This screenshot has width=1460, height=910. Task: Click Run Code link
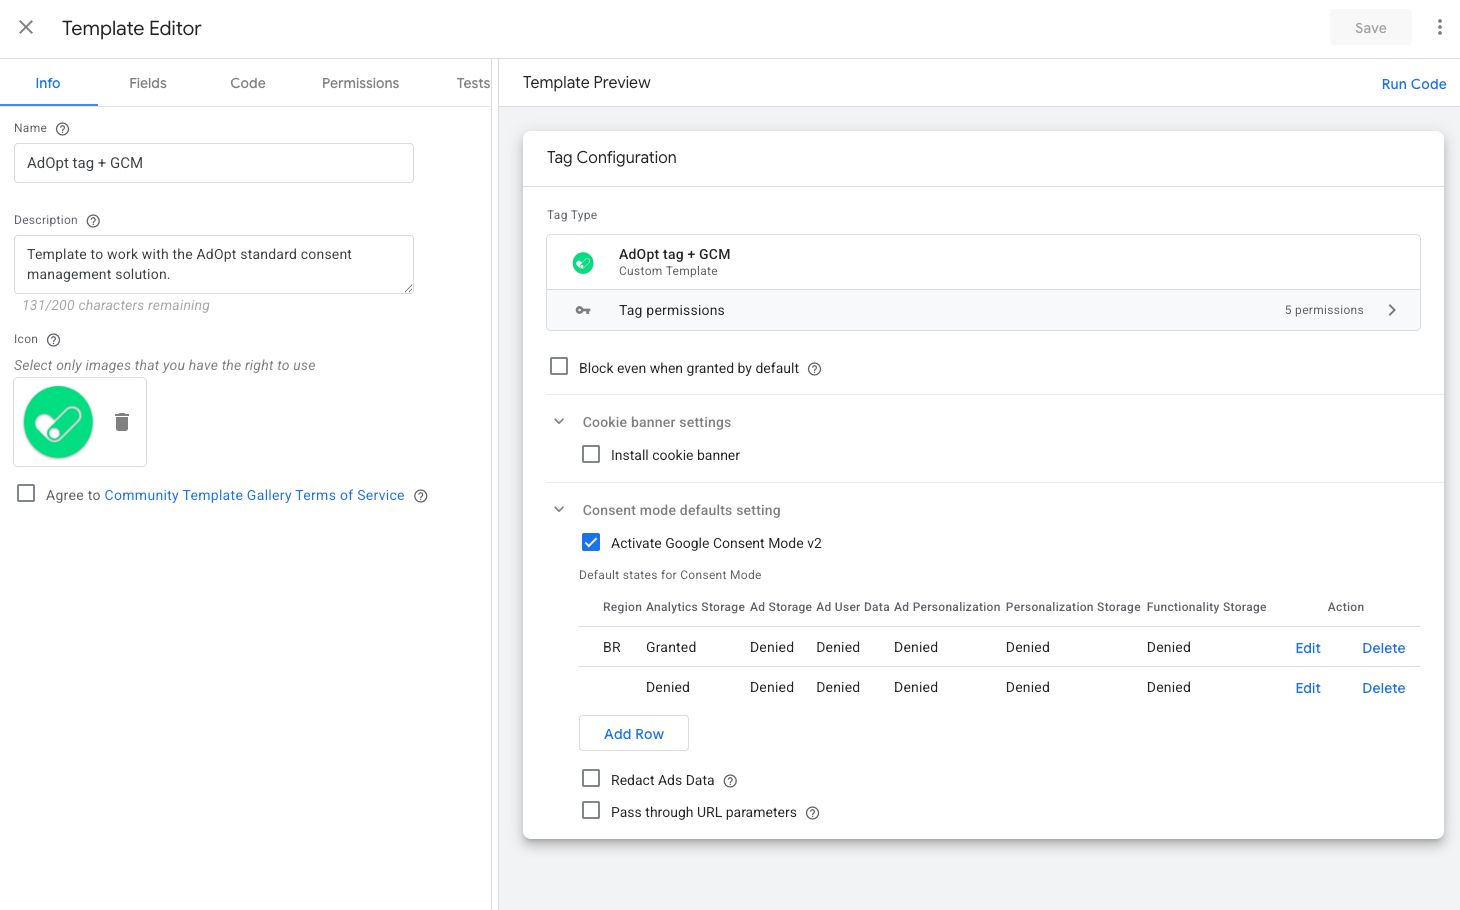pos(1413,84)
